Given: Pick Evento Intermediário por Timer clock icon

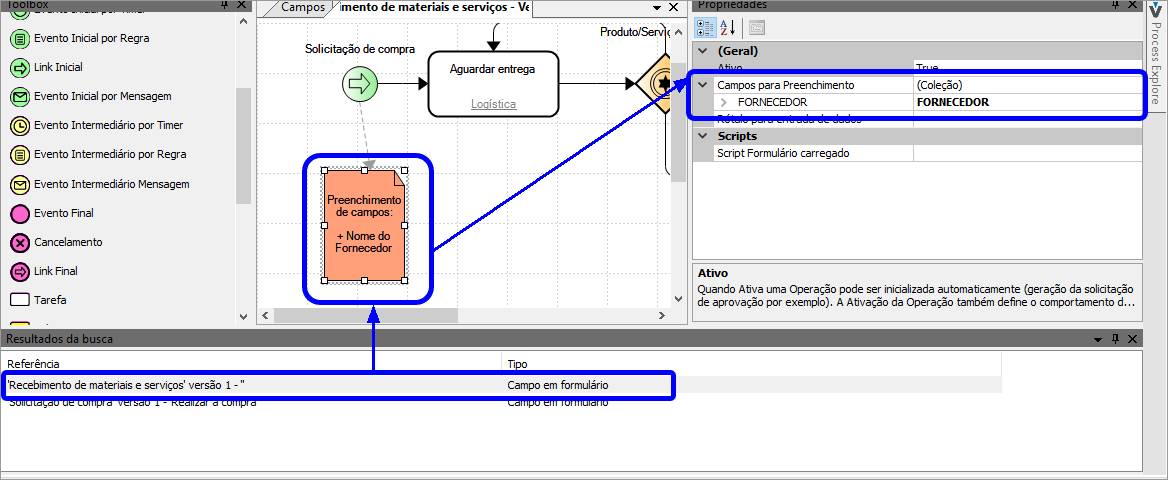Looking at the screenshot, I should click(19, 126).
